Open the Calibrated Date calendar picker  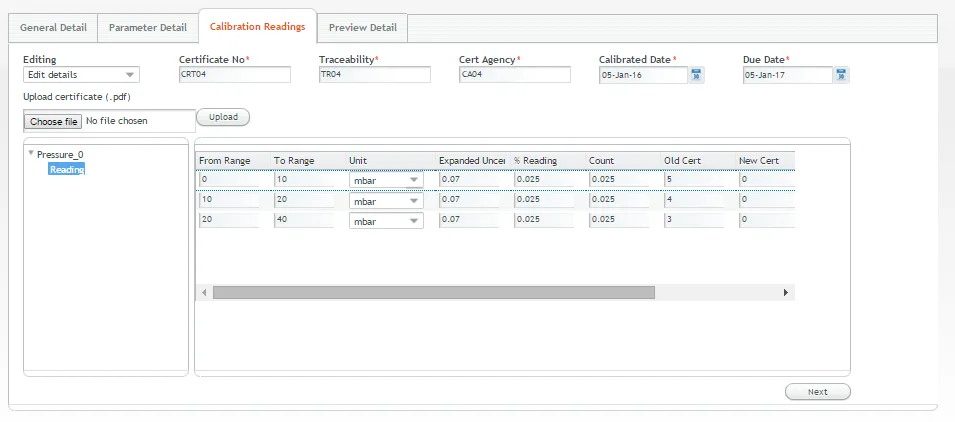pos(696,75)
